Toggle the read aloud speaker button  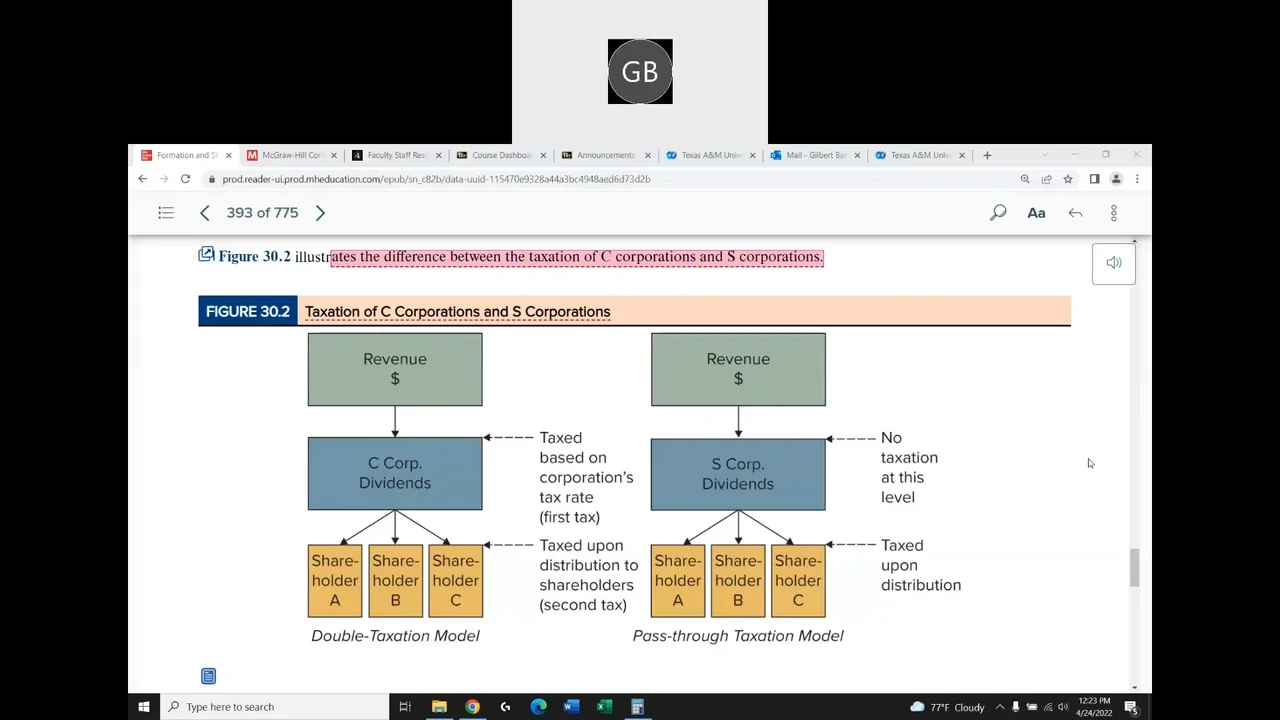pos(1113,263)
